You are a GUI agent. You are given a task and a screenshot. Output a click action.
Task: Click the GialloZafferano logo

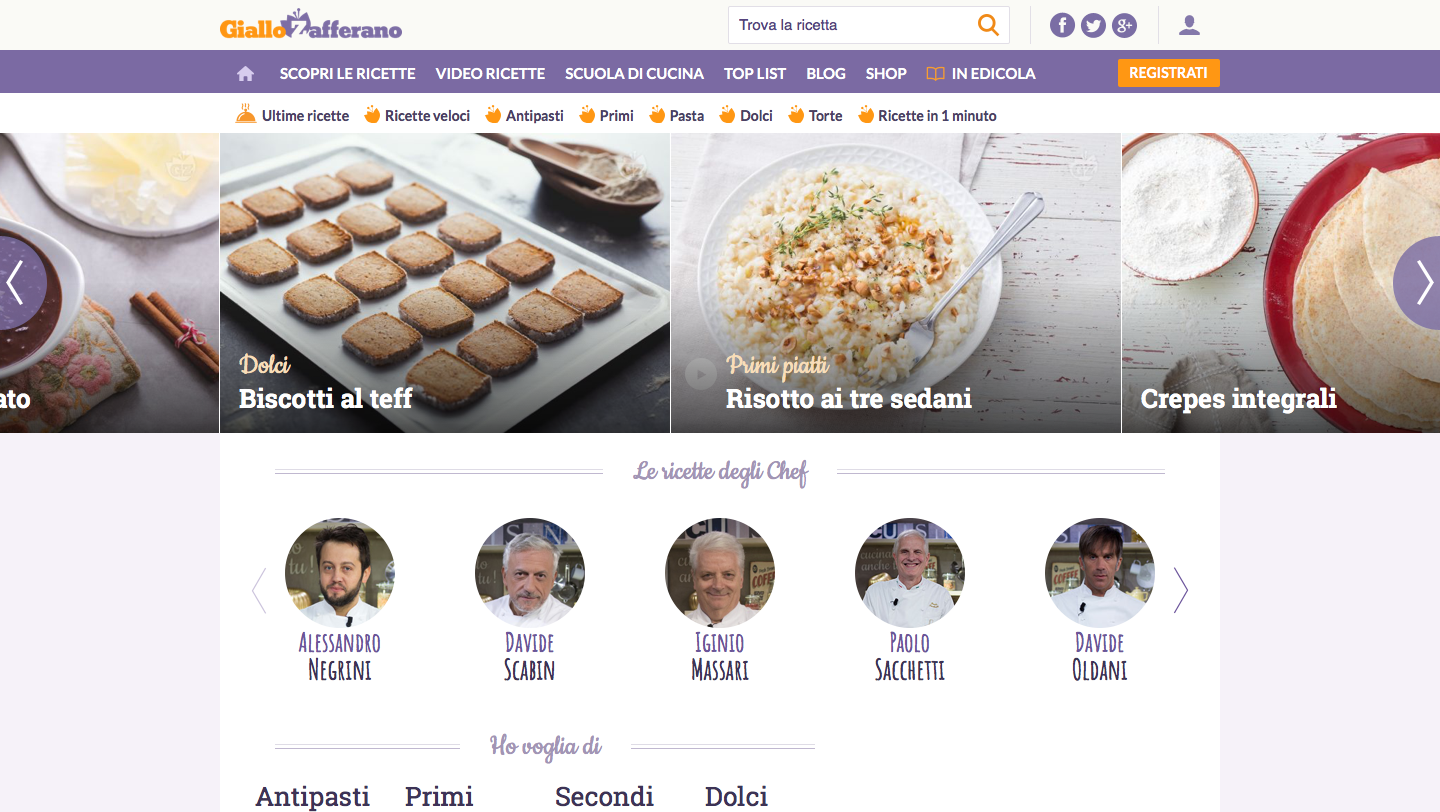coord(311,25)
